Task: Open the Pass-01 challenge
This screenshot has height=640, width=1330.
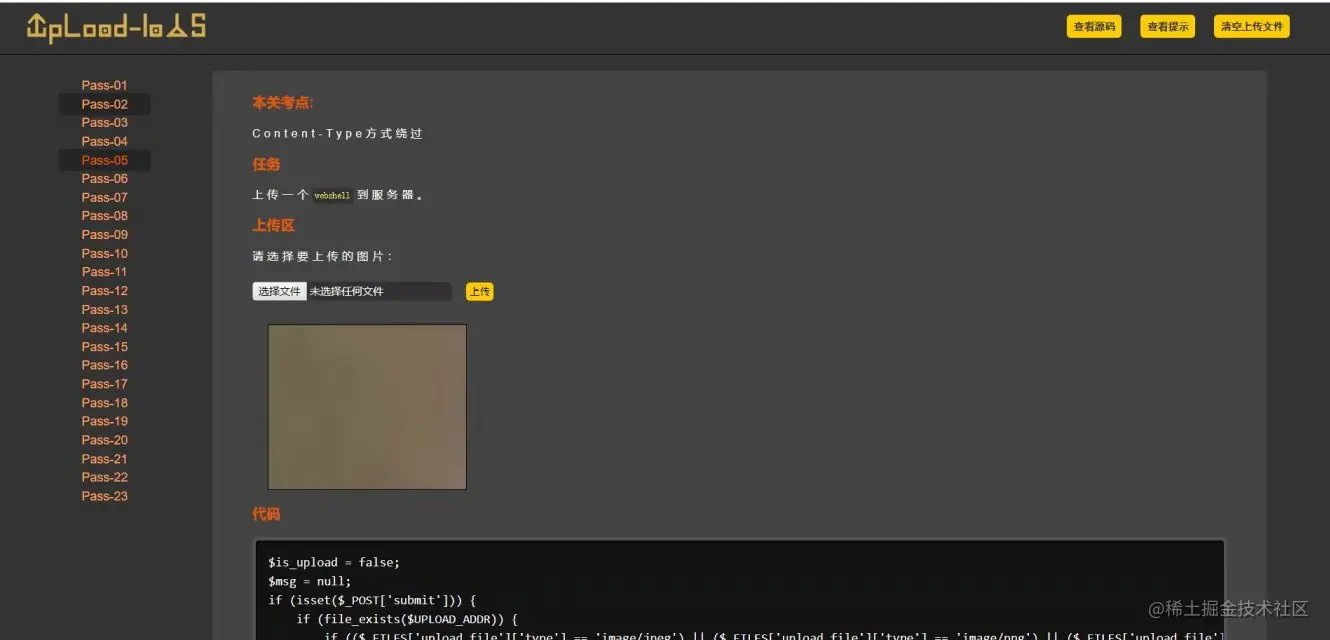Action: (x=104, y=85)
